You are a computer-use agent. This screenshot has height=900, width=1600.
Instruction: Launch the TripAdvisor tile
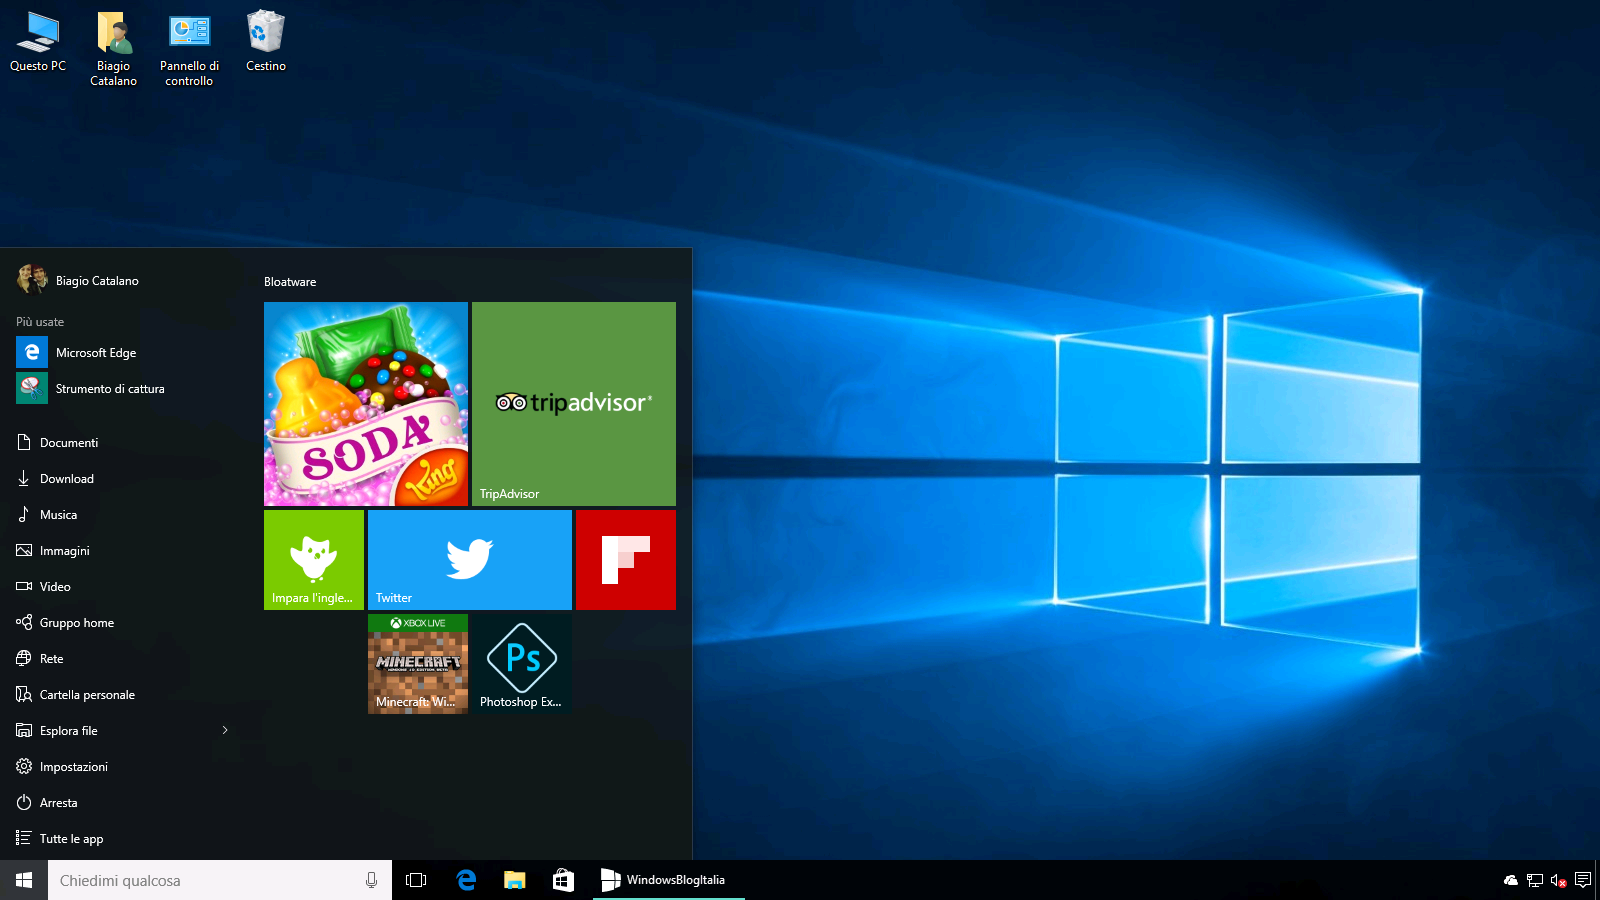(574, 404)
